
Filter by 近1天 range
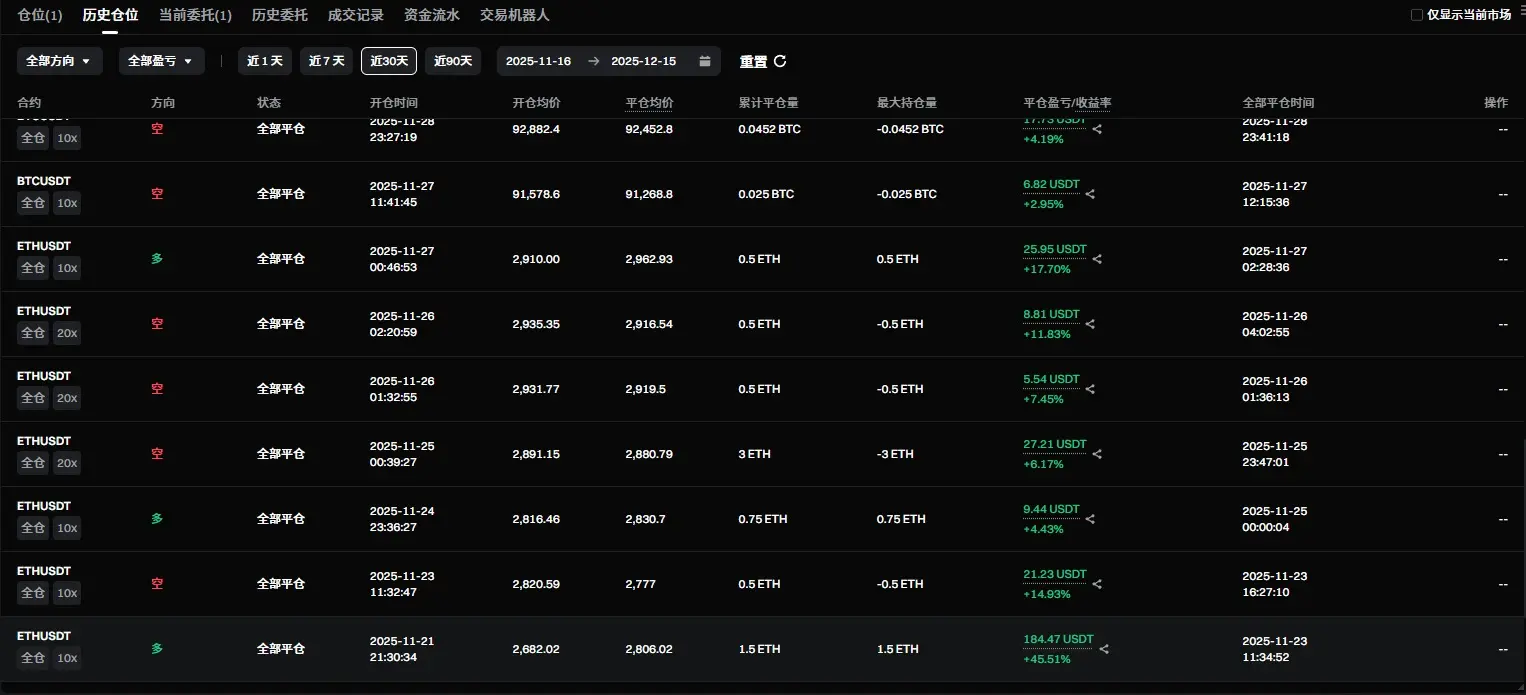point(265,61)
